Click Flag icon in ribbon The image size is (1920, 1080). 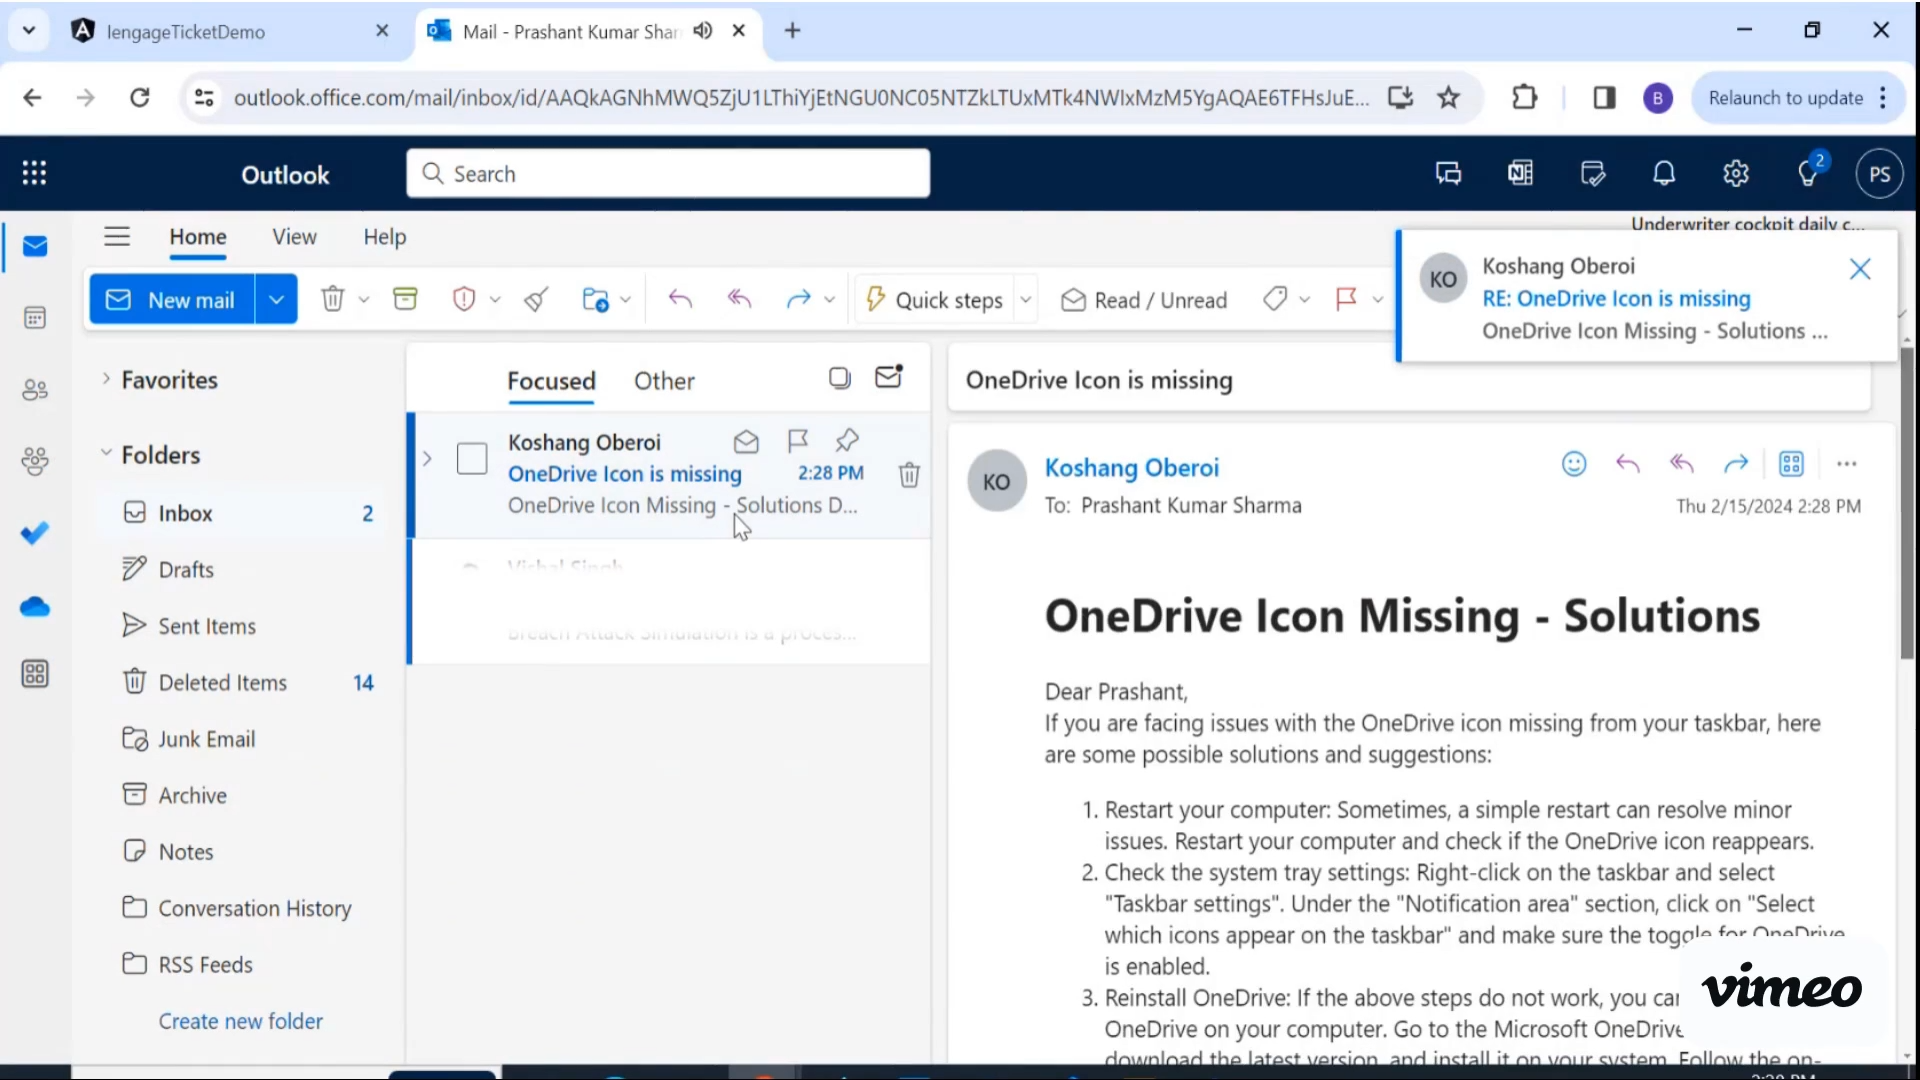[x=1346, y=299]
